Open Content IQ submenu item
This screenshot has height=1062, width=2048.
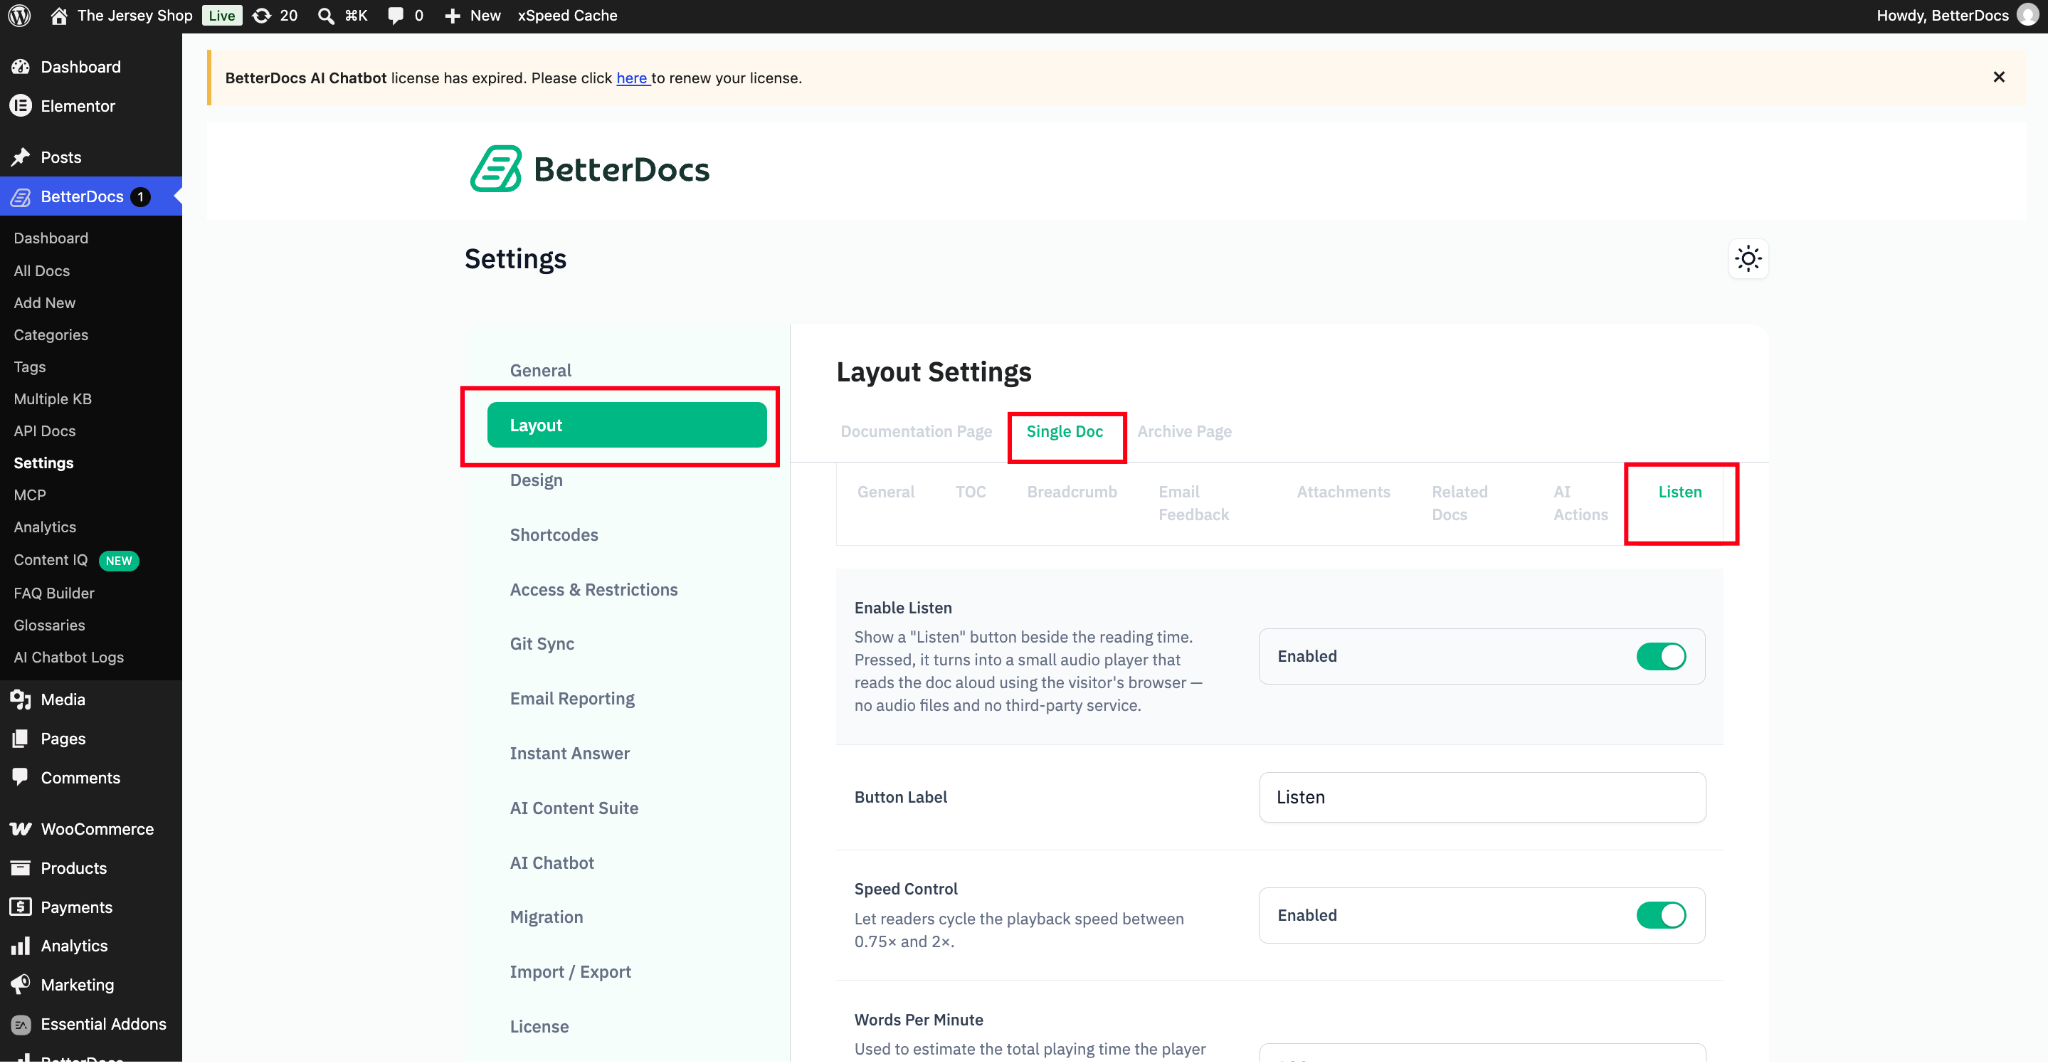tap(51, 560)
